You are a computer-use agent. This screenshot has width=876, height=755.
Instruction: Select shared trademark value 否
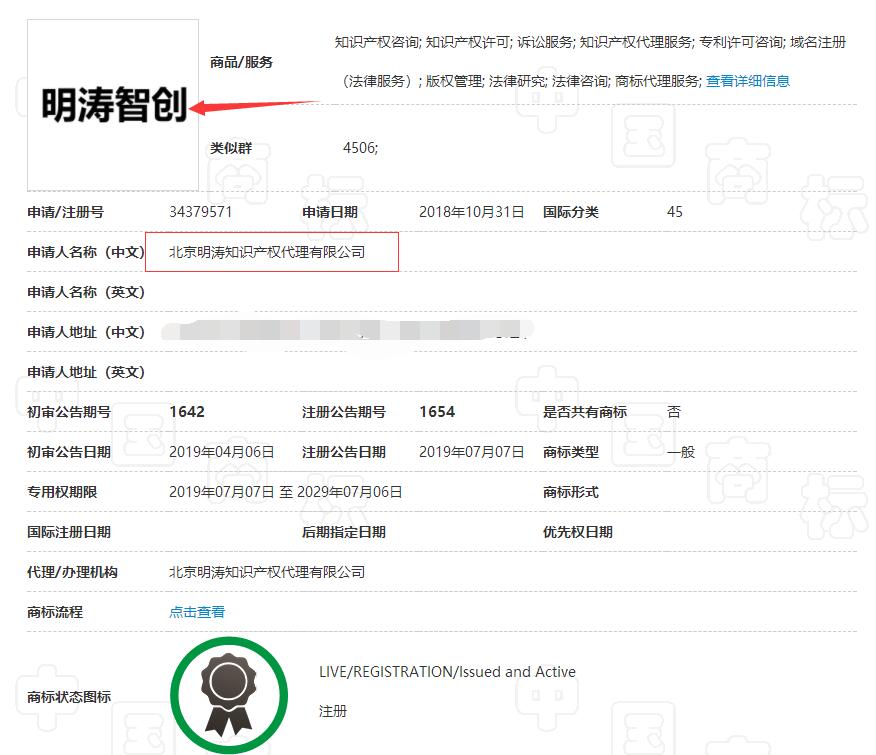pos(674,412)
